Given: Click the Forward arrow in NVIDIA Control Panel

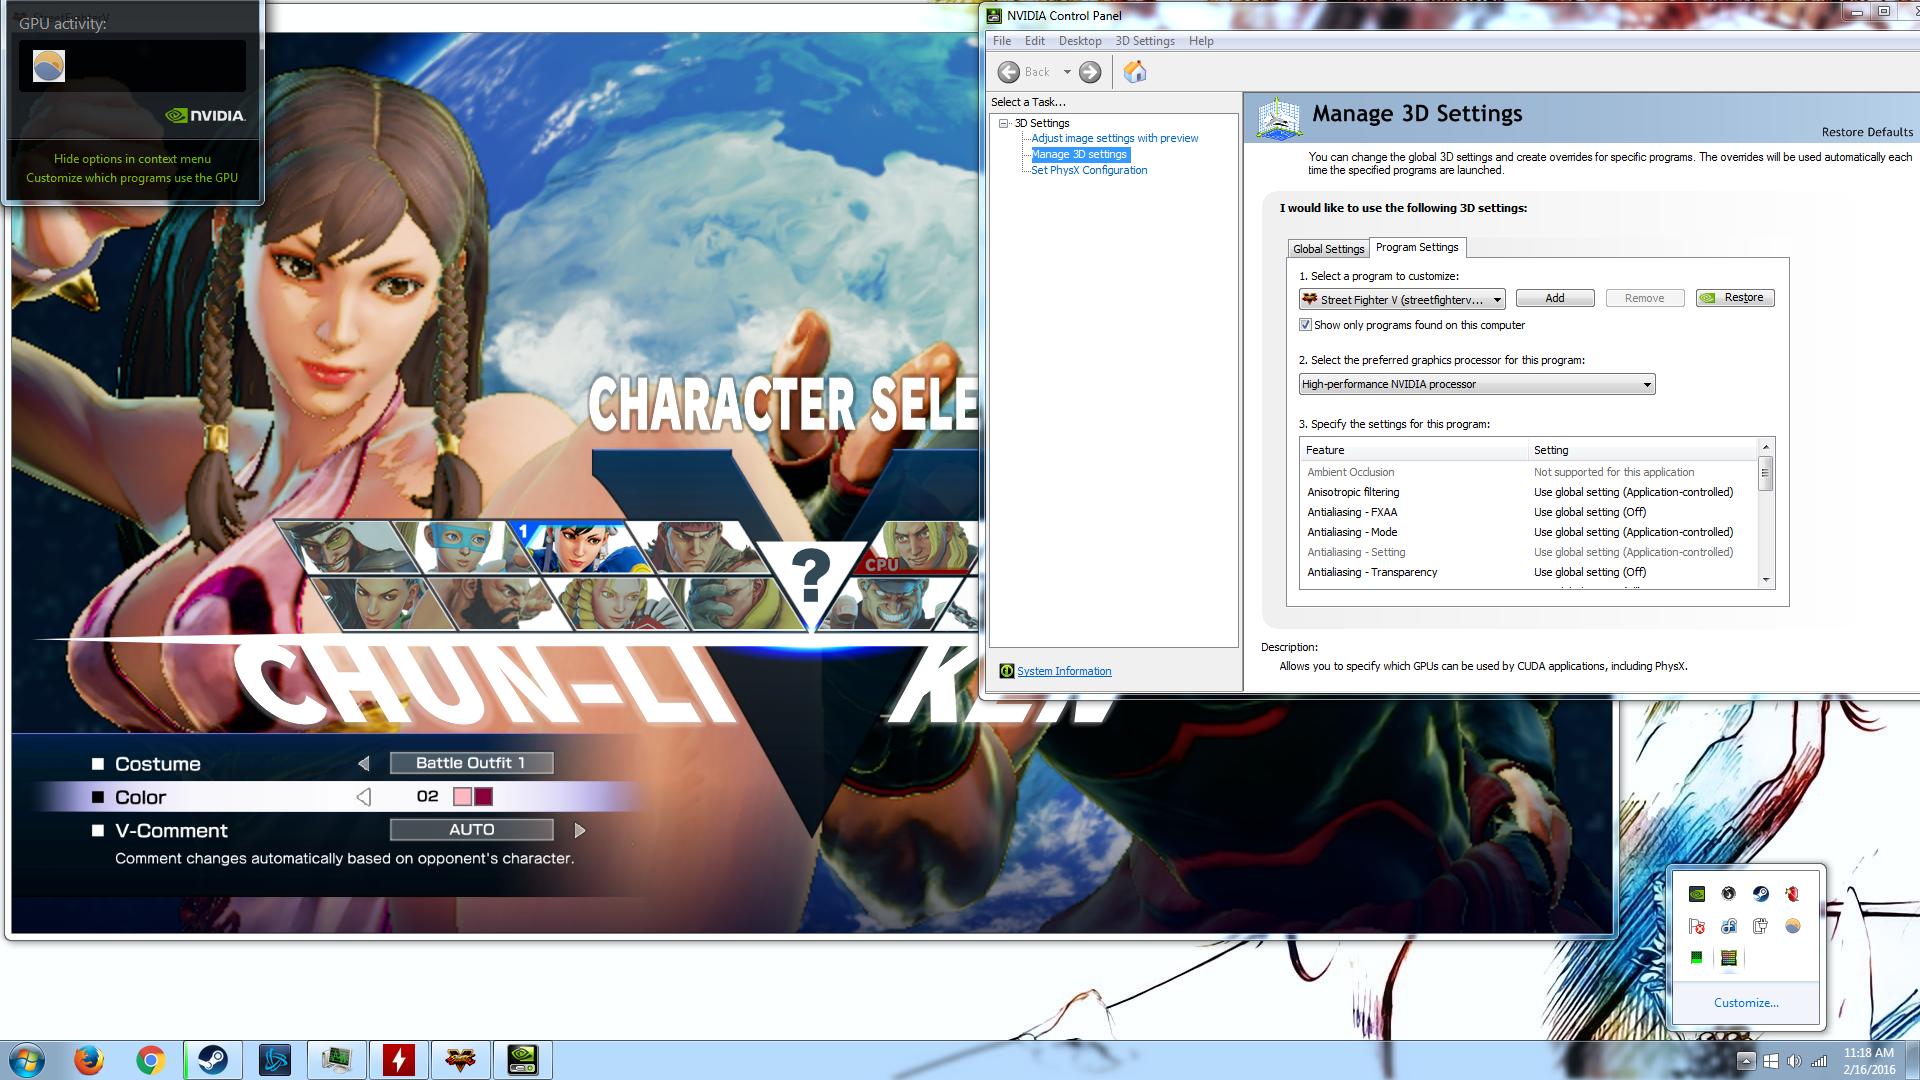Looking at the screenshot, I should click(x=1090, y=72).
